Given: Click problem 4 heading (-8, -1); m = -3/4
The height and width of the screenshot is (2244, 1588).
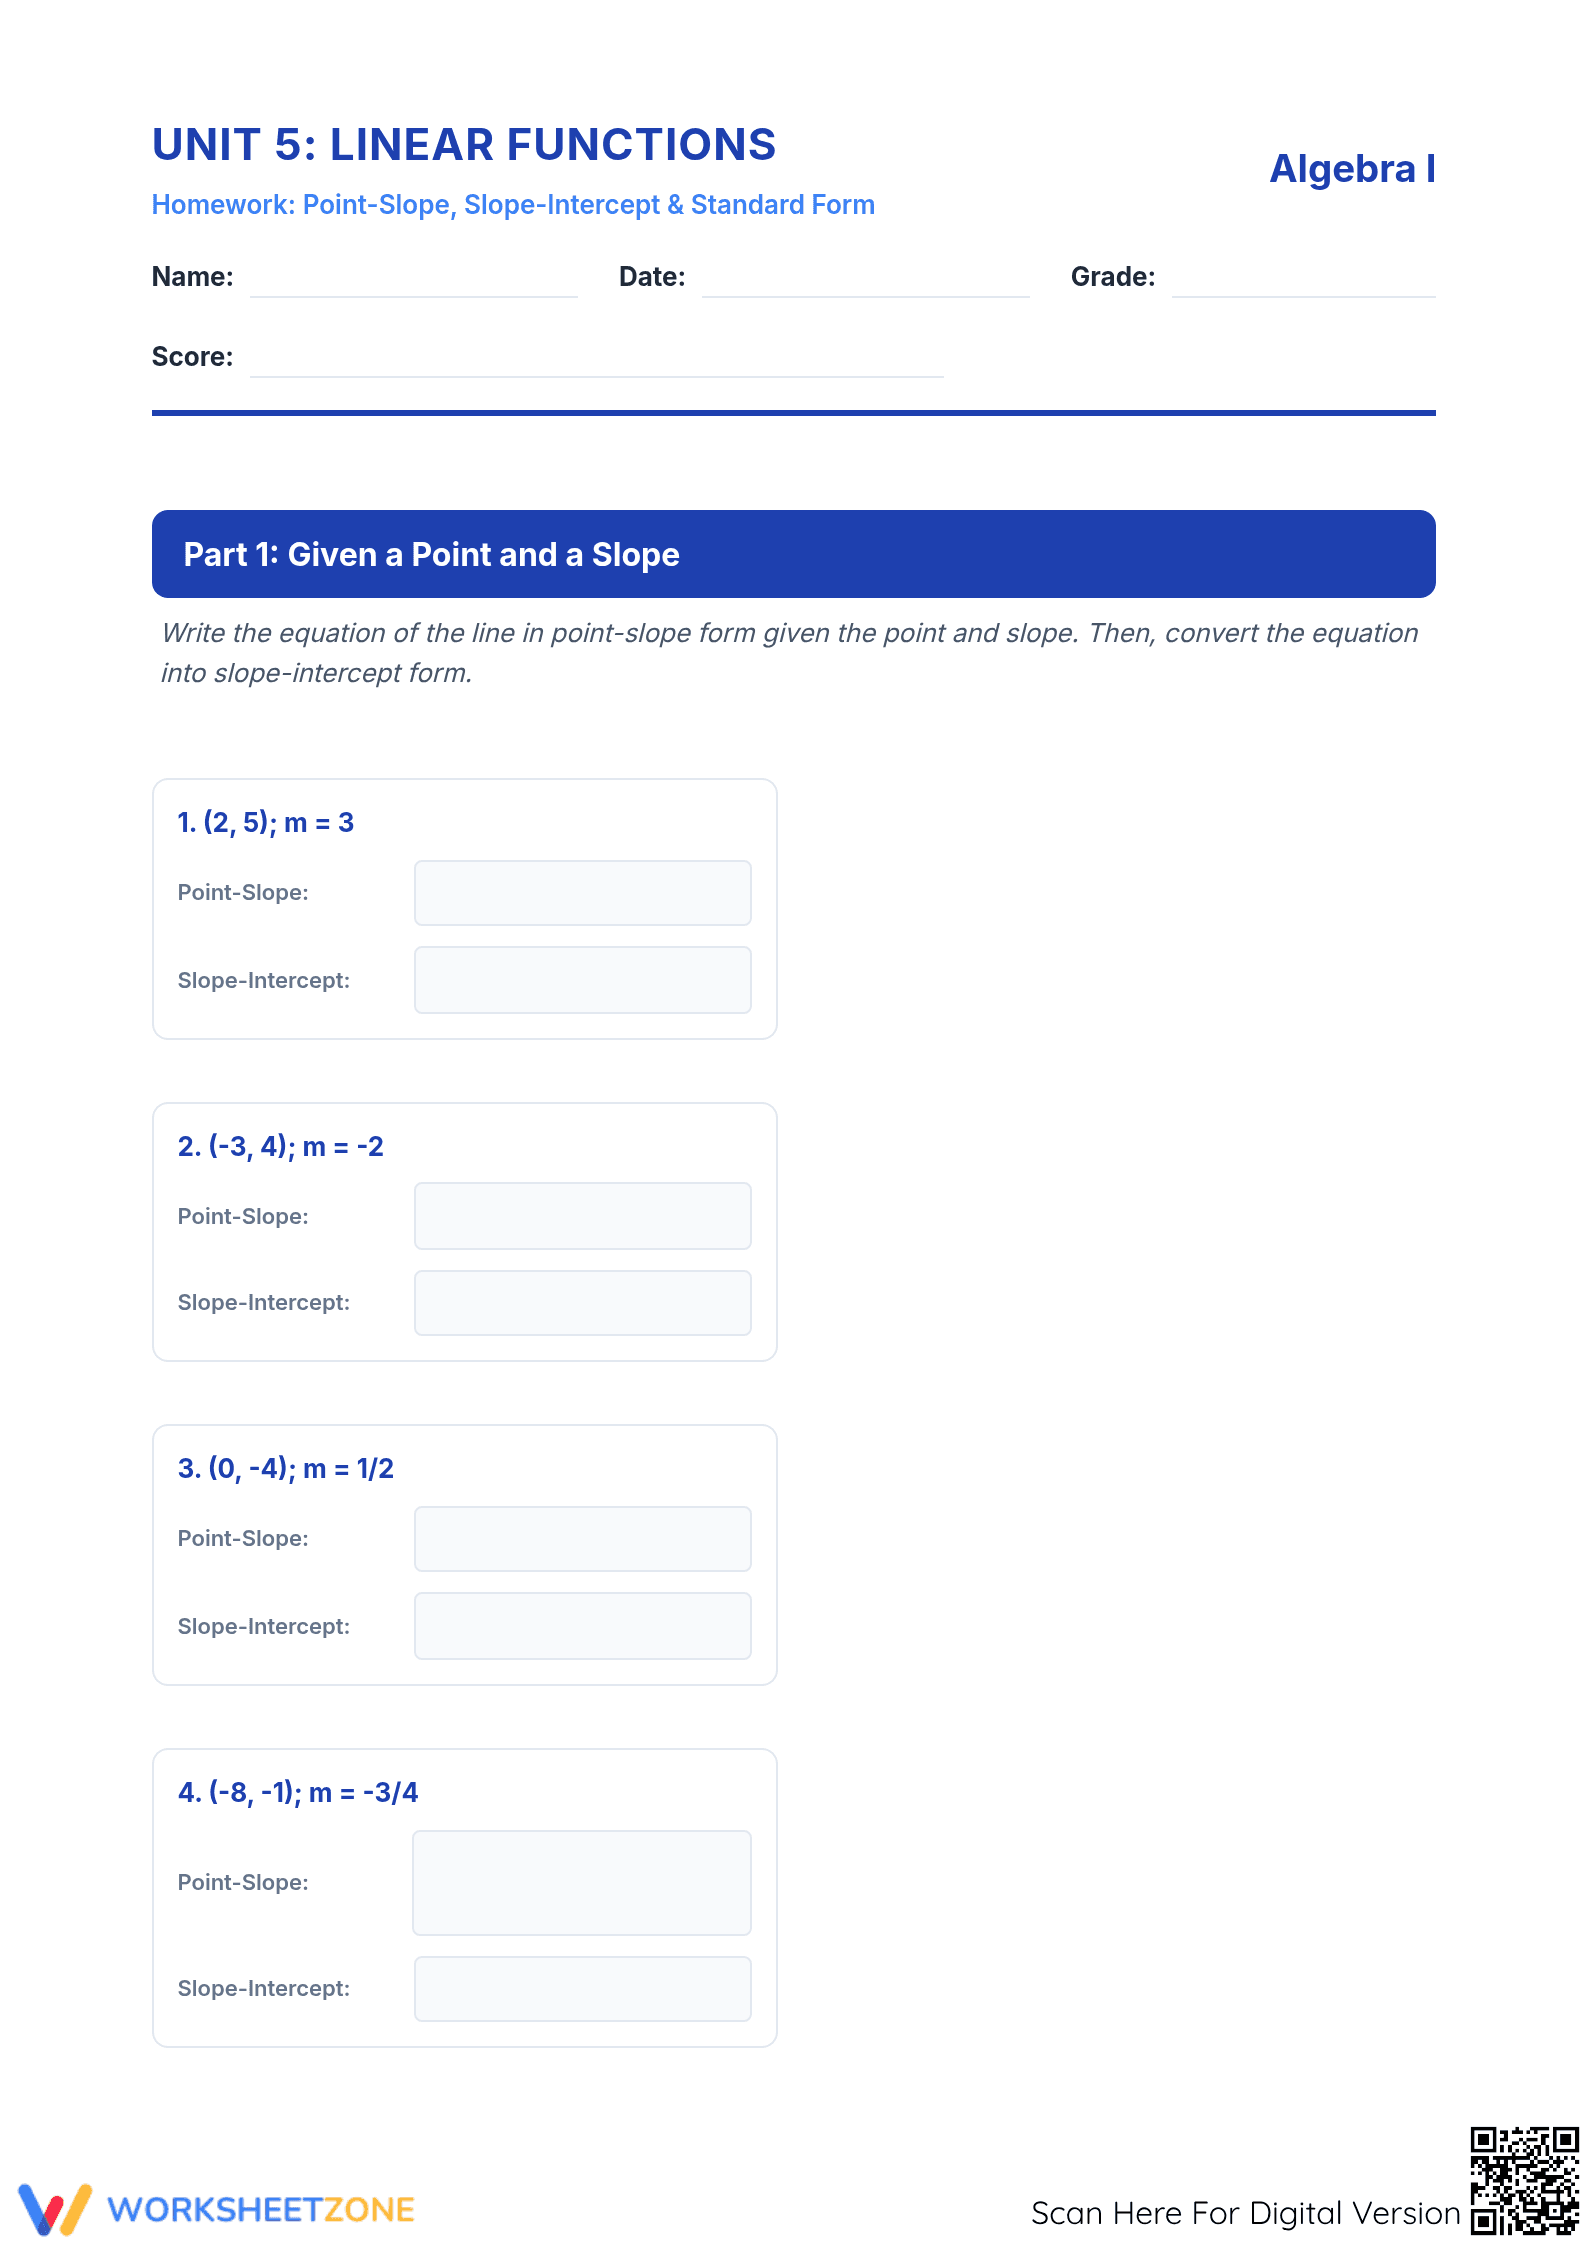Looking at the screenshot, I should [x=298, y=1792].
